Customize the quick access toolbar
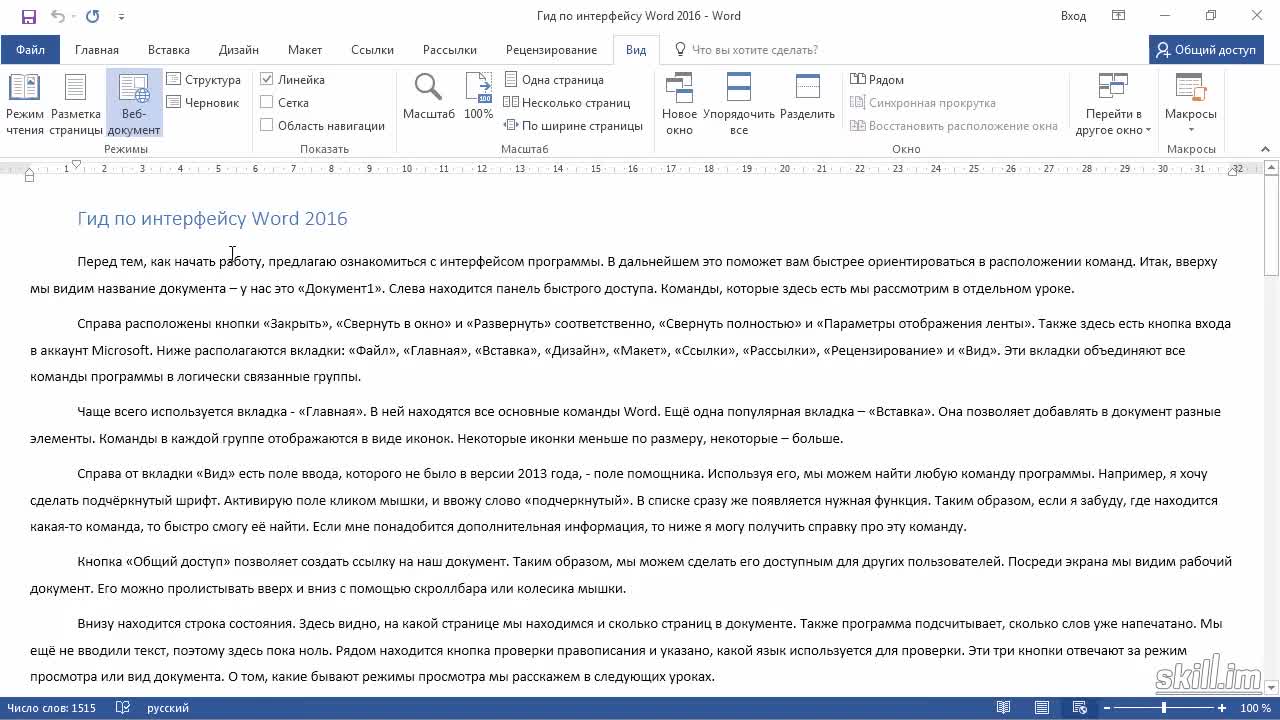Image resolution: width=1280 pixels, height=720 pixels. 122,16
